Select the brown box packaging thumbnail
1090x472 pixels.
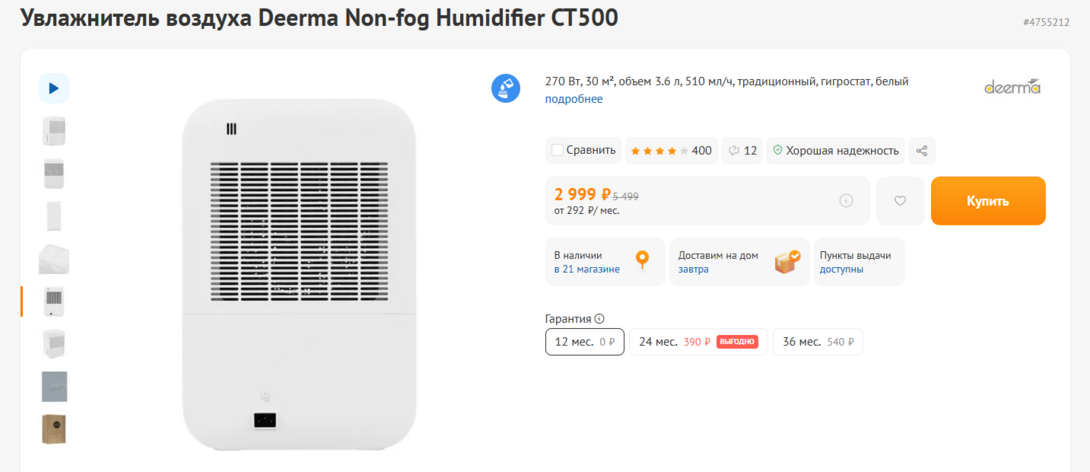[54, 428]
